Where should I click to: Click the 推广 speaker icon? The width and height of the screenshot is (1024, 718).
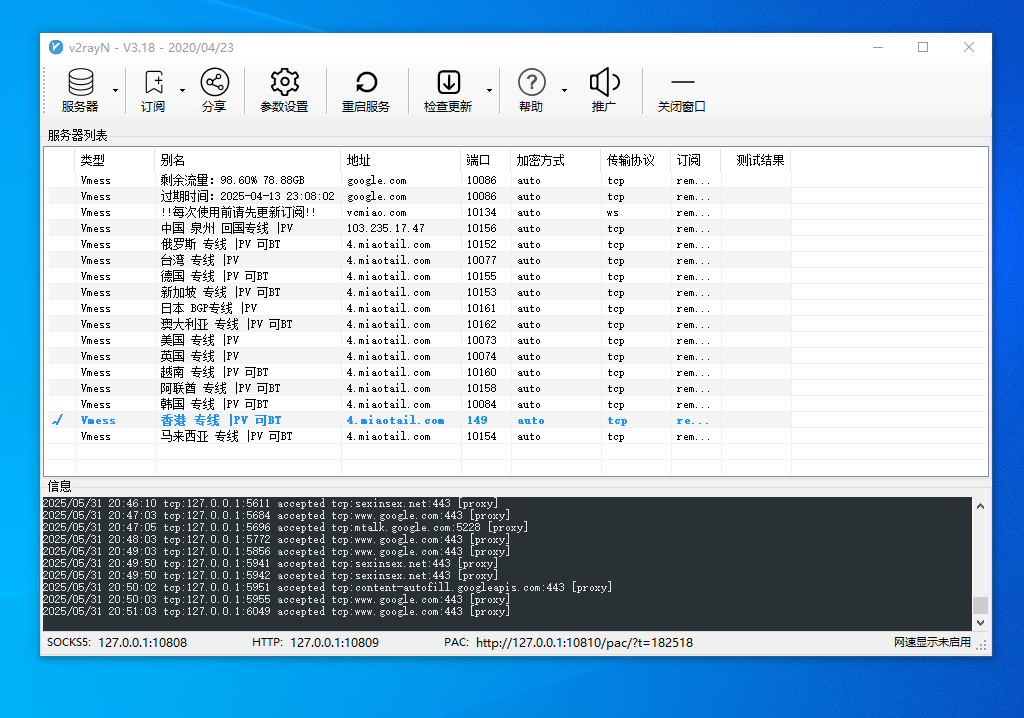tap(604, 90)
